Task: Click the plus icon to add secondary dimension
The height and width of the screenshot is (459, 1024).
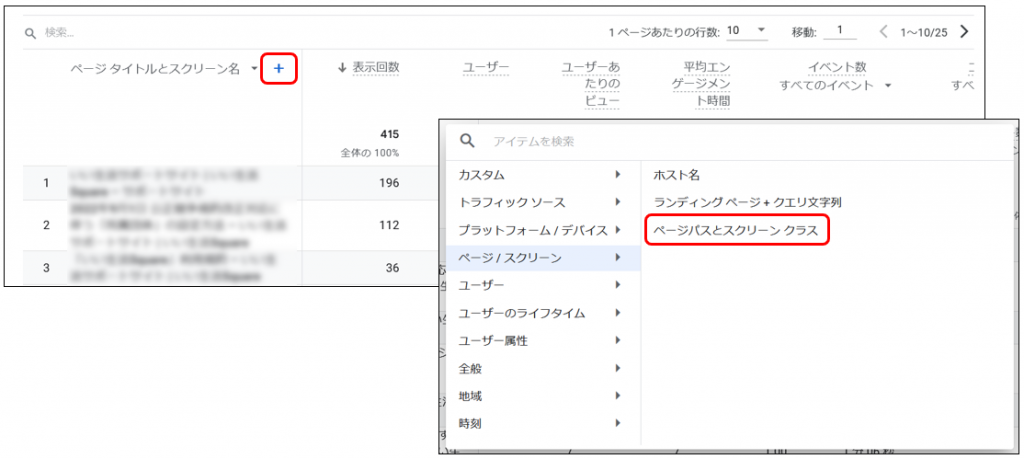Action: point(279,69)
